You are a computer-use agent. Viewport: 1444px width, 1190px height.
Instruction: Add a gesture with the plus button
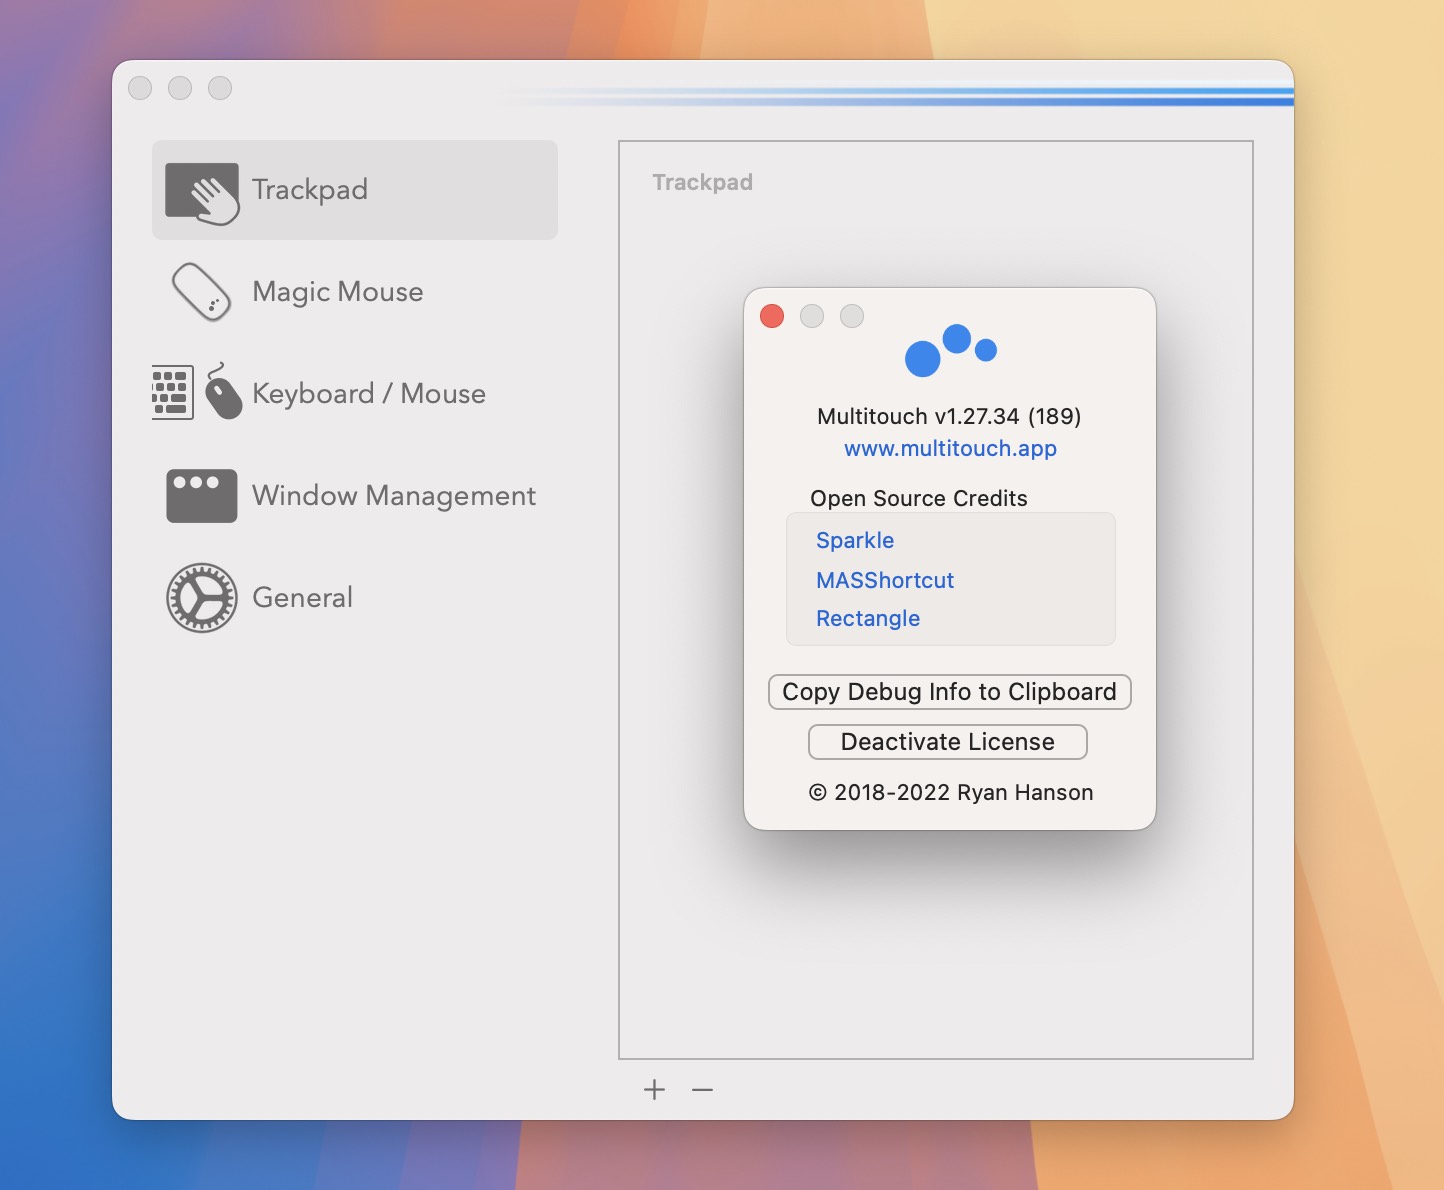coord(654,1089)
